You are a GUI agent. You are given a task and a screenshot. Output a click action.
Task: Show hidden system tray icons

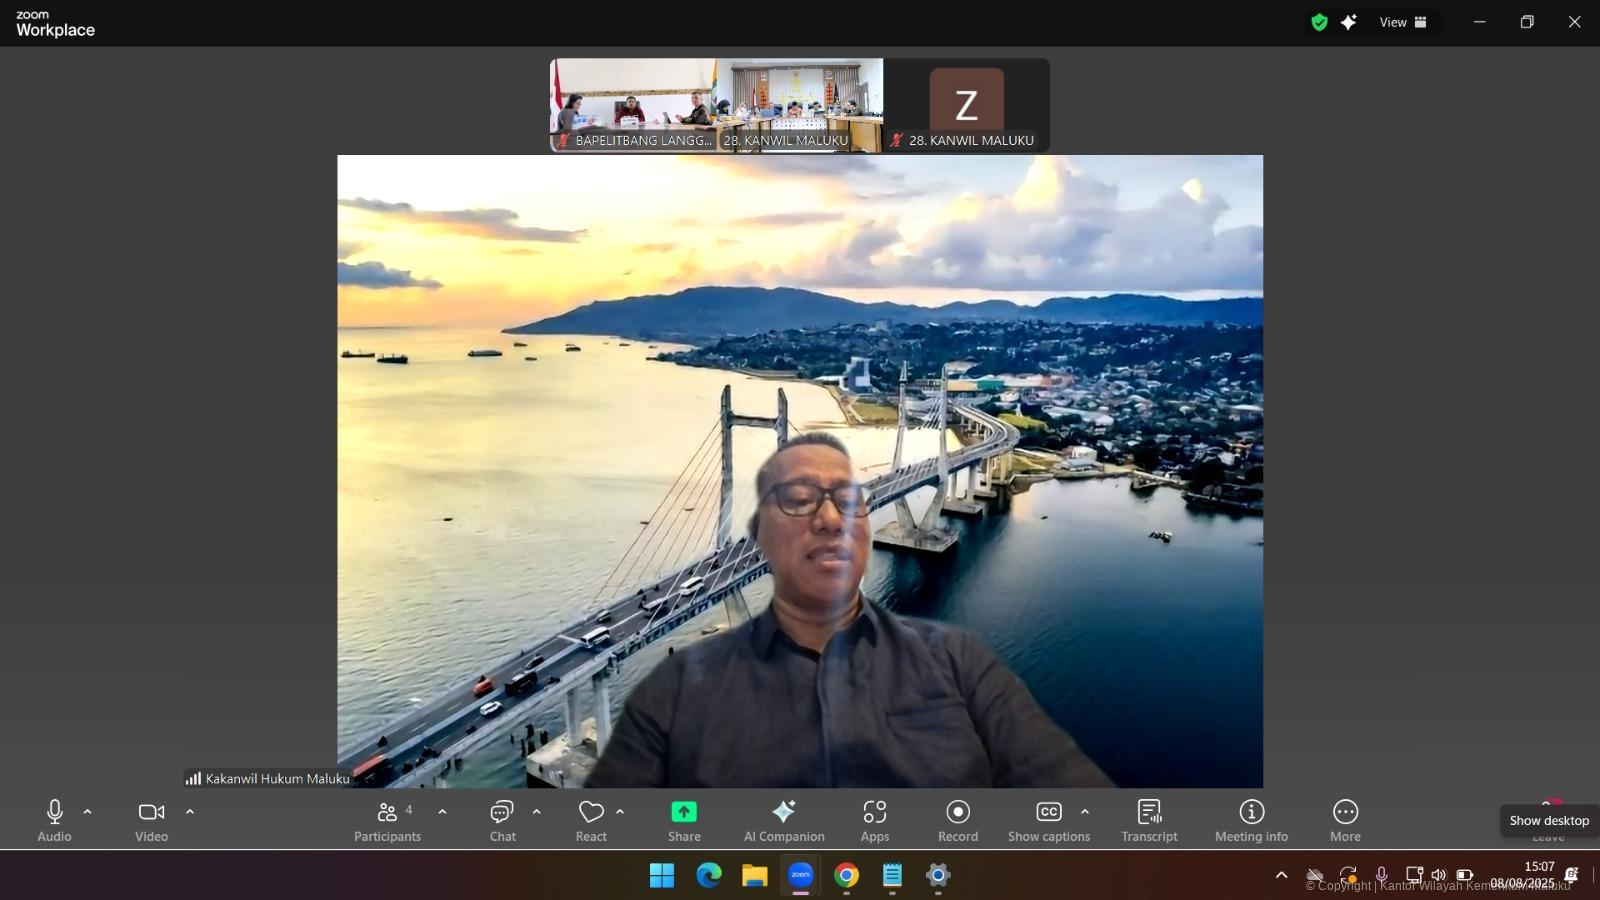click(x=1281, y=875)
